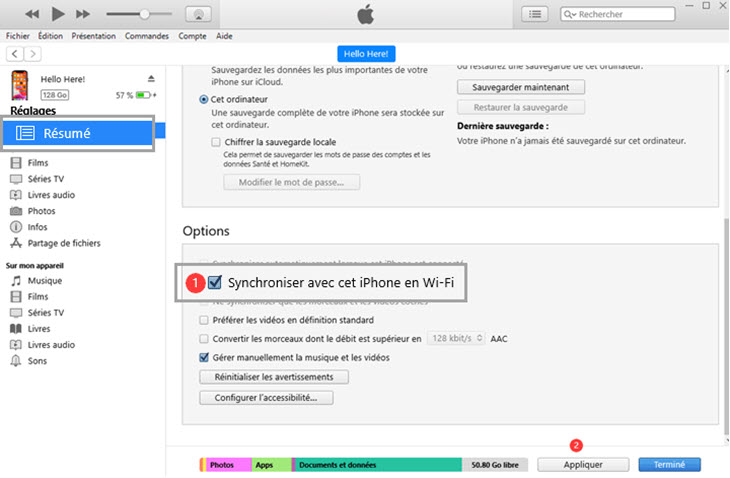Click the Documents et données storage segment
The image size is (730, 478).
(378, 465)
